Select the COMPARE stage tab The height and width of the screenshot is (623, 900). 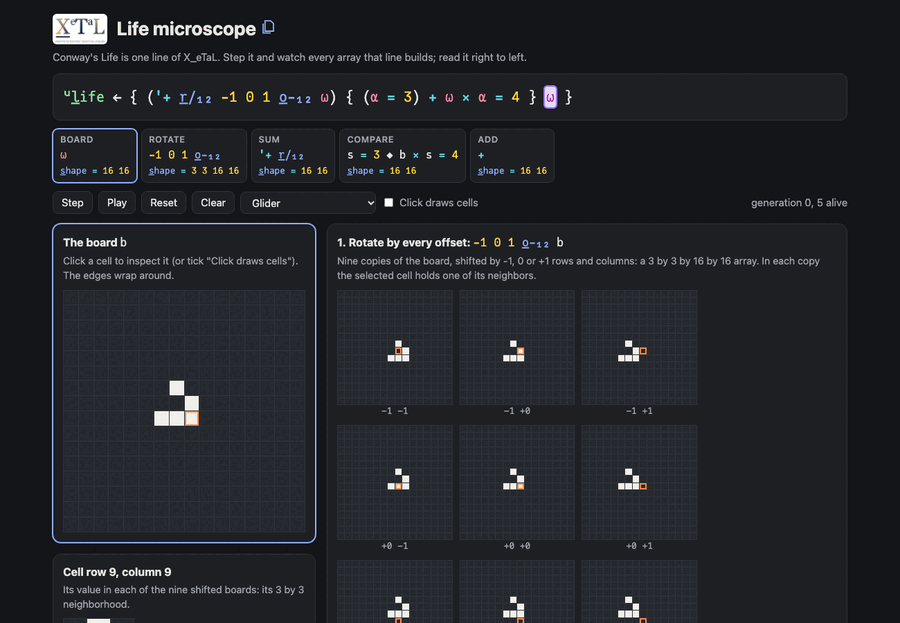click(x=402, y=156)
